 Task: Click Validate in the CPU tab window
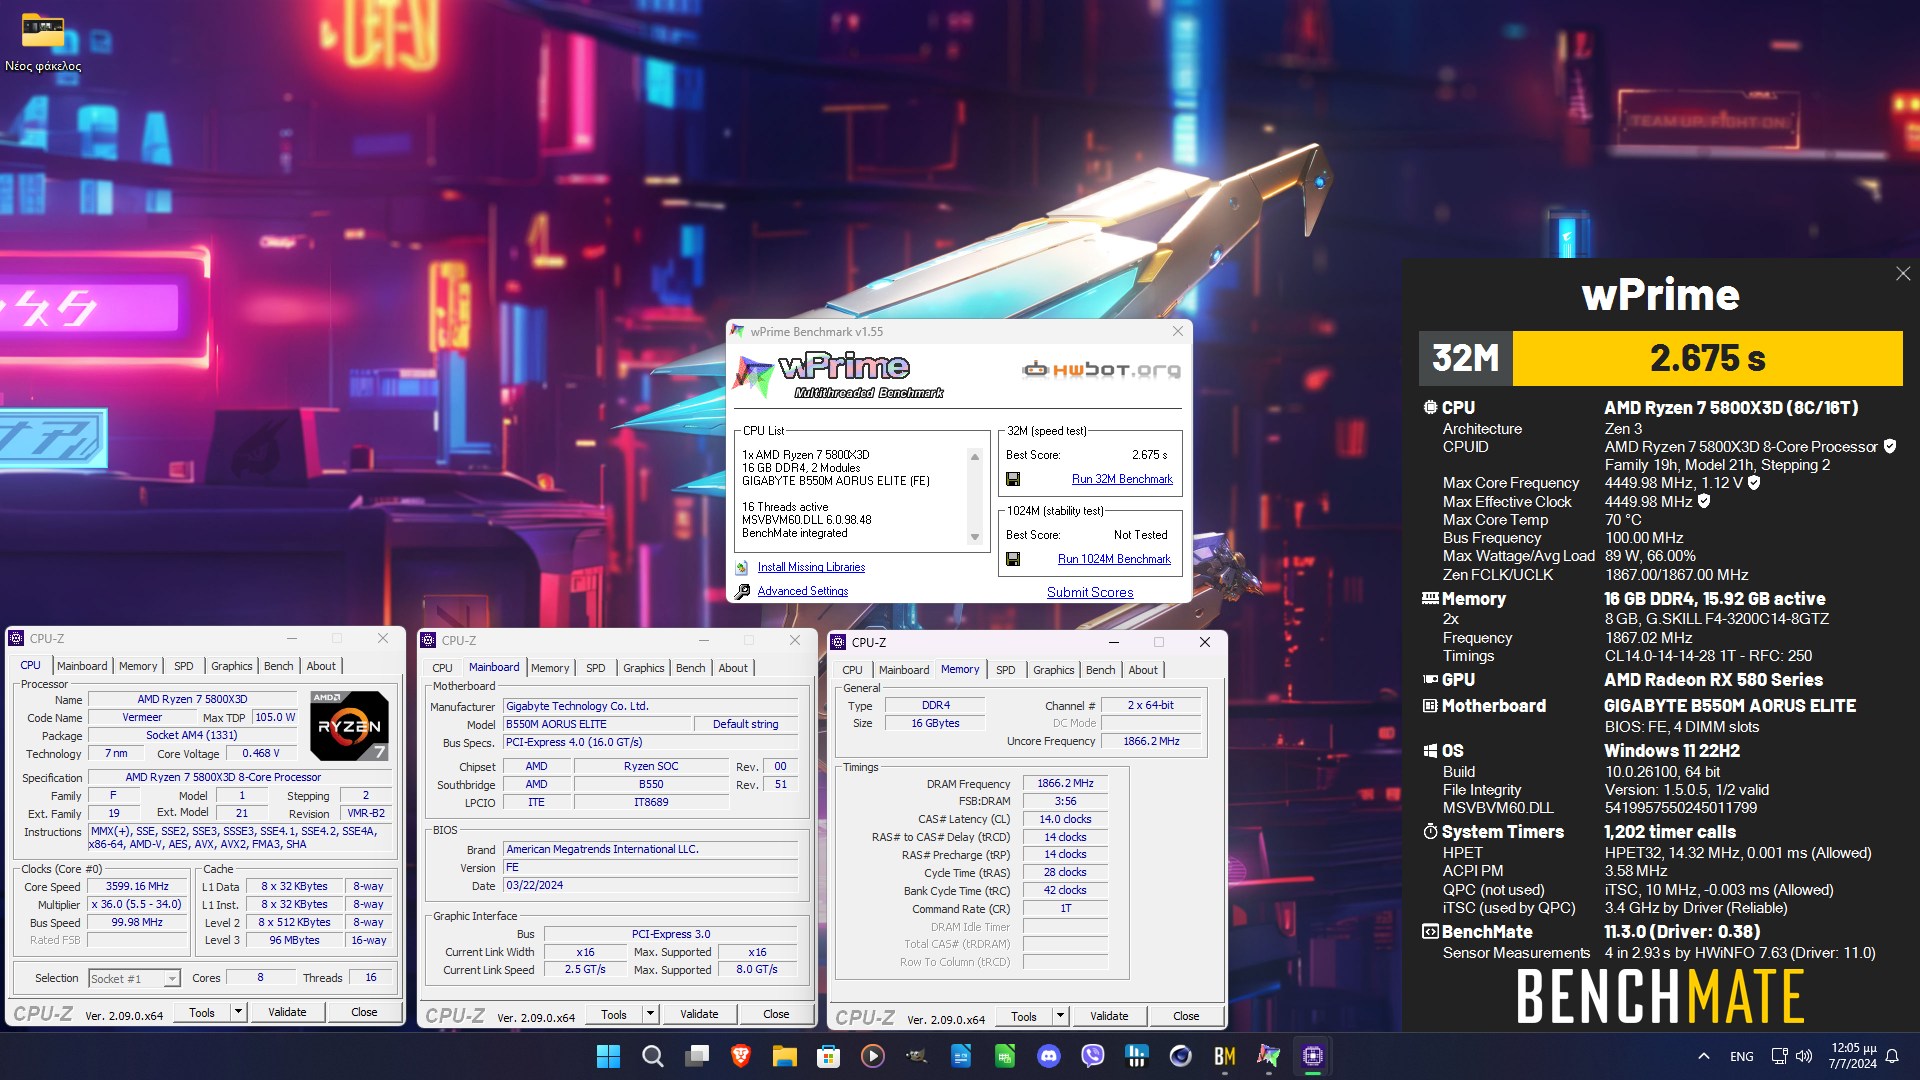pos(287,1012)
